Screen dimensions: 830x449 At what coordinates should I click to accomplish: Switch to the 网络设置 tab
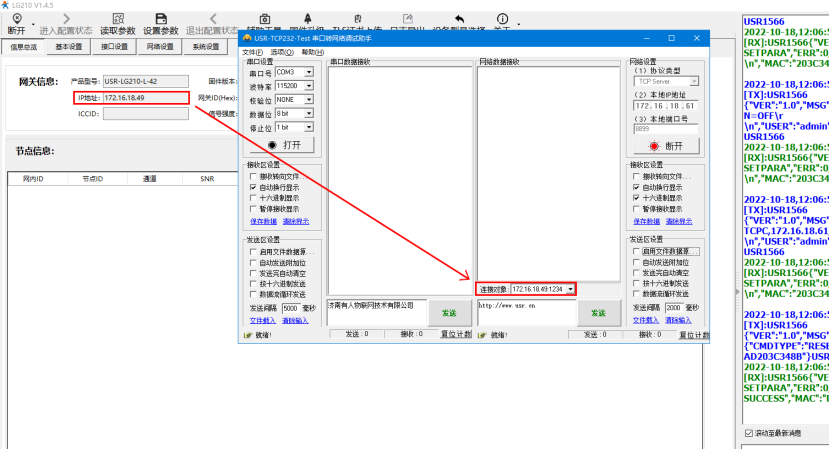tap(160, 47)
